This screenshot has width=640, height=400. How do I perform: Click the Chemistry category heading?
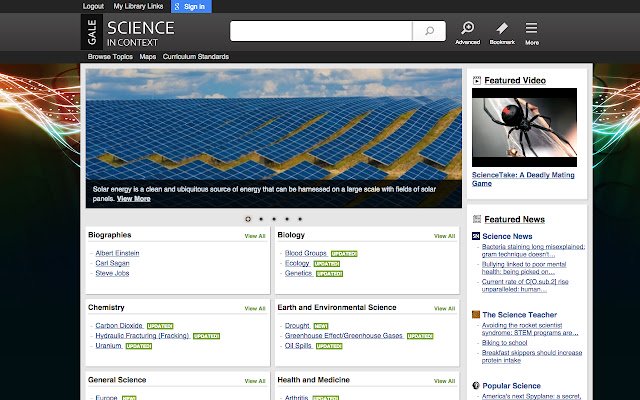coord(106,307)
